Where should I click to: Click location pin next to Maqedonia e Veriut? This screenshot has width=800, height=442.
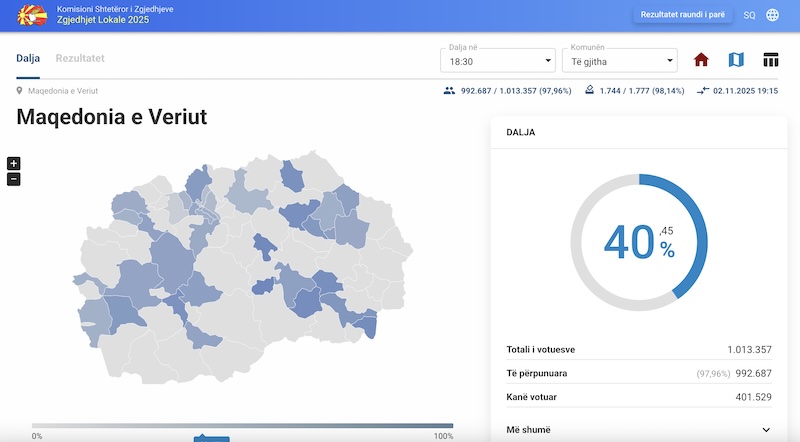pyautogui.click(x=20, y=91)
